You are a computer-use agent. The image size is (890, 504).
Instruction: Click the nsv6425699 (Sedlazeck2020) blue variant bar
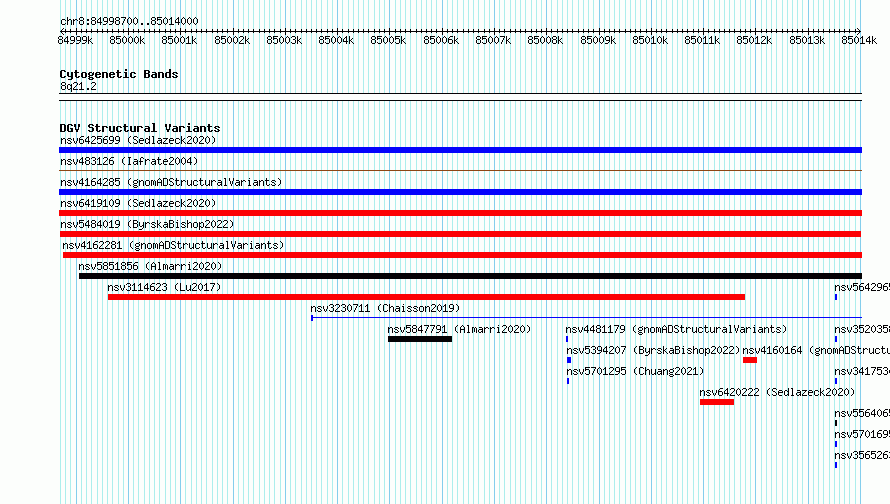pos(460,150)
